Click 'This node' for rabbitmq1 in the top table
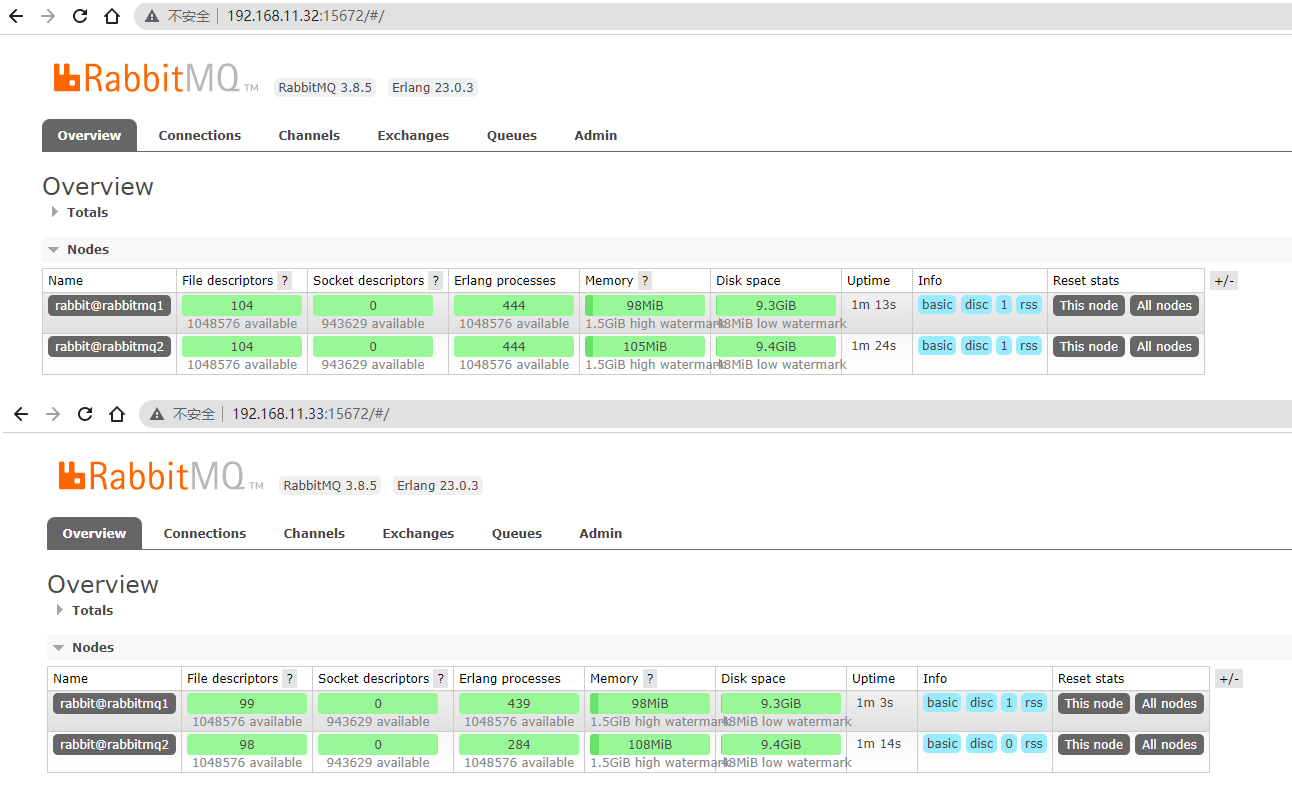 1089,306
